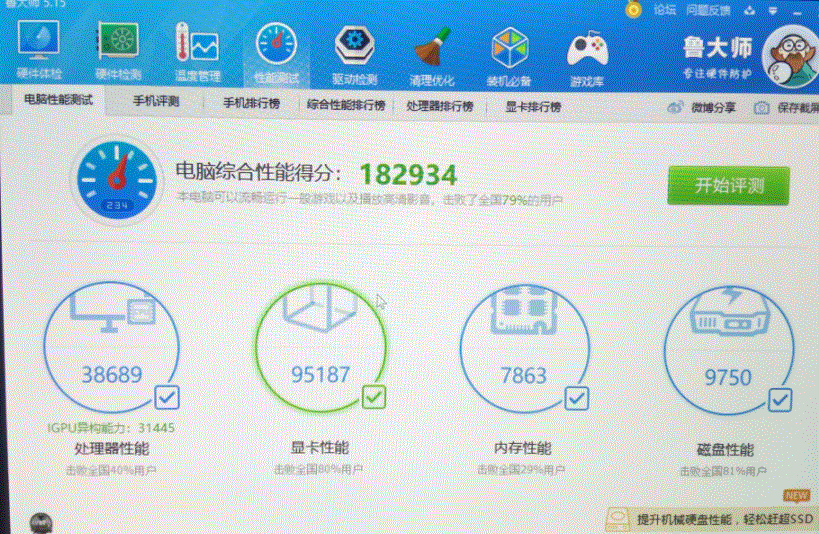The image size is (819, 534).
Task: Click the 微博分享 text link
Action: 713,108
